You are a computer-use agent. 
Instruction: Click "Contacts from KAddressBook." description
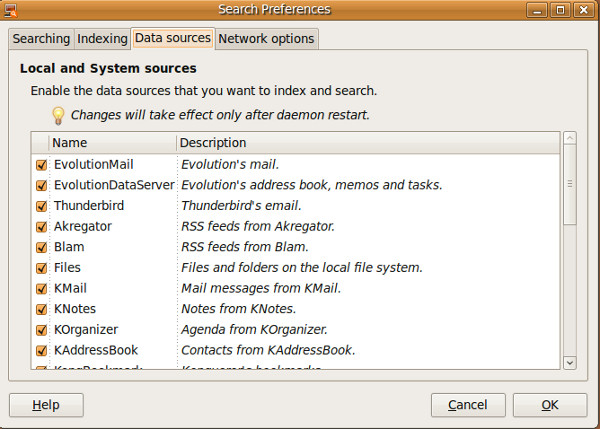pos(268,351)
